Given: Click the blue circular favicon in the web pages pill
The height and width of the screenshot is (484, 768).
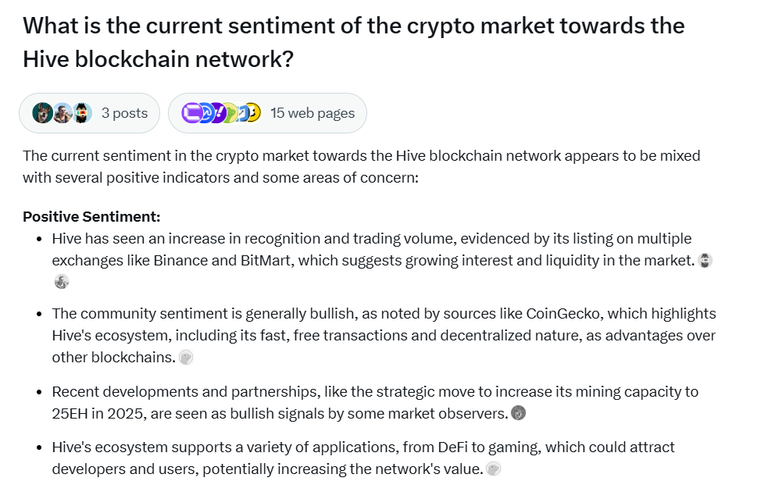Looking at the screenshot, I should [x=206, y=113].
